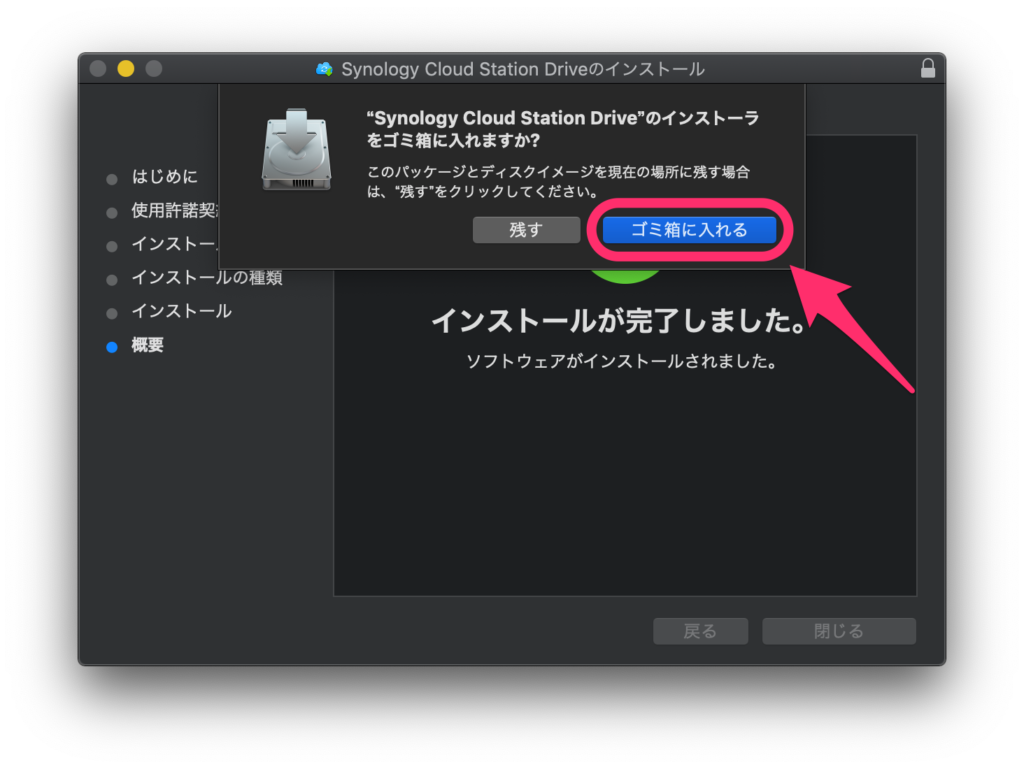Click the disabled 戻る button
This screenshot has width=1024, height=769.
(700, 631)
